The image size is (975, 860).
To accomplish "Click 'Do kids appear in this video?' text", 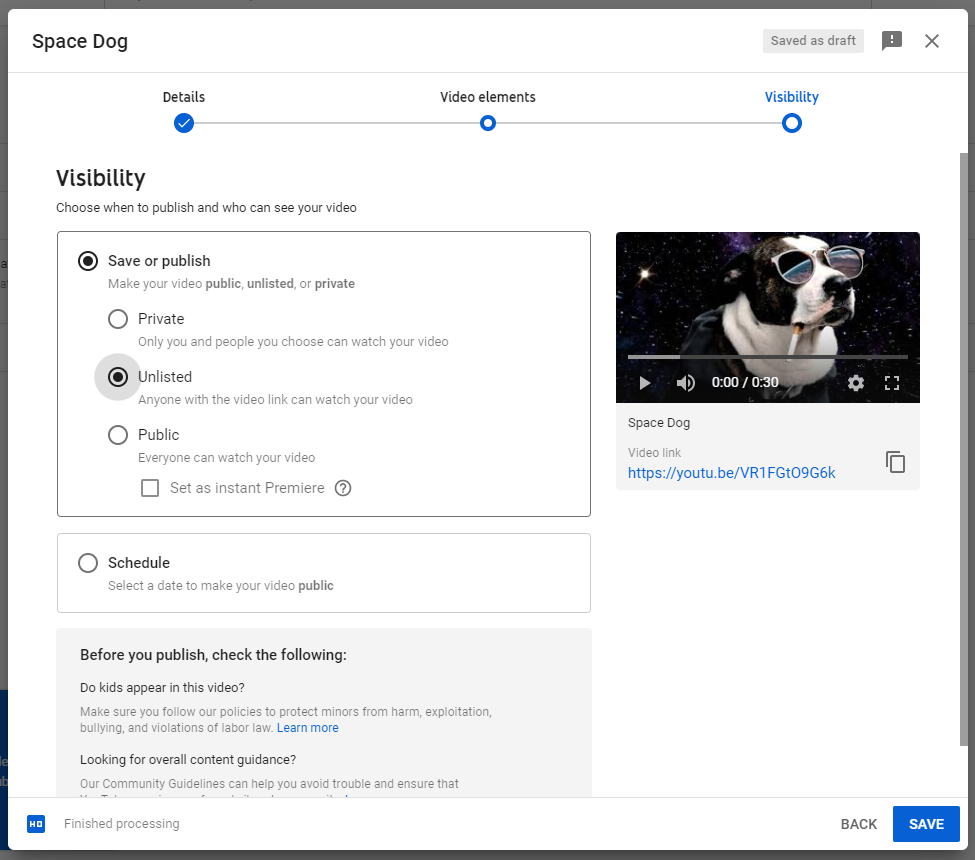I will [162, 688].
